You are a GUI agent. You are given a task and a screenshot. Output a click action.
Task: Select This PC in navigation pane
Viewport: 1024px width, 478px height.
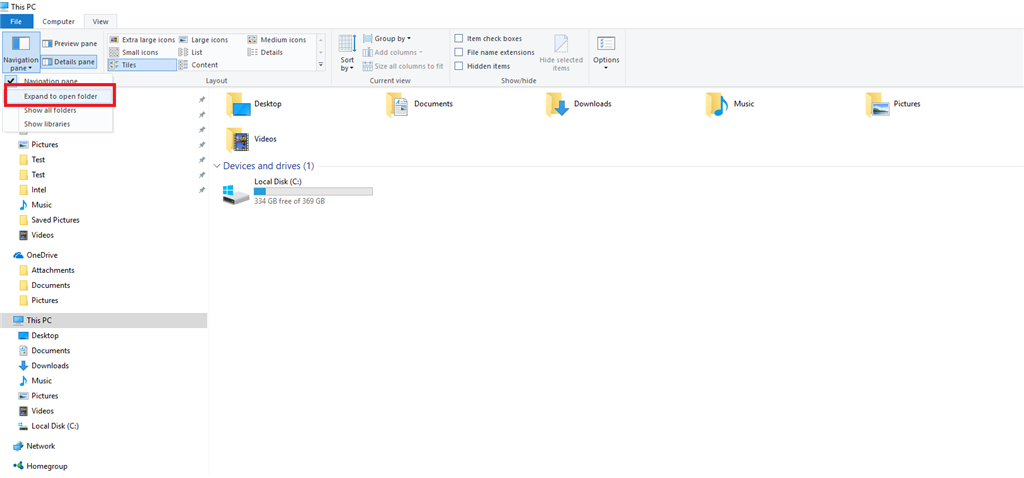(x=103, y=320)
